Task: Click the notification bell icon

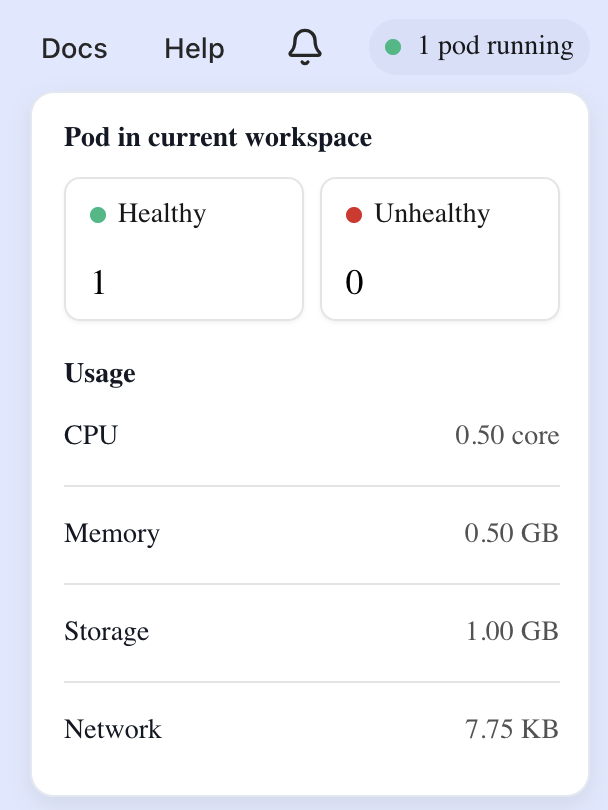Action: [306, 47]
